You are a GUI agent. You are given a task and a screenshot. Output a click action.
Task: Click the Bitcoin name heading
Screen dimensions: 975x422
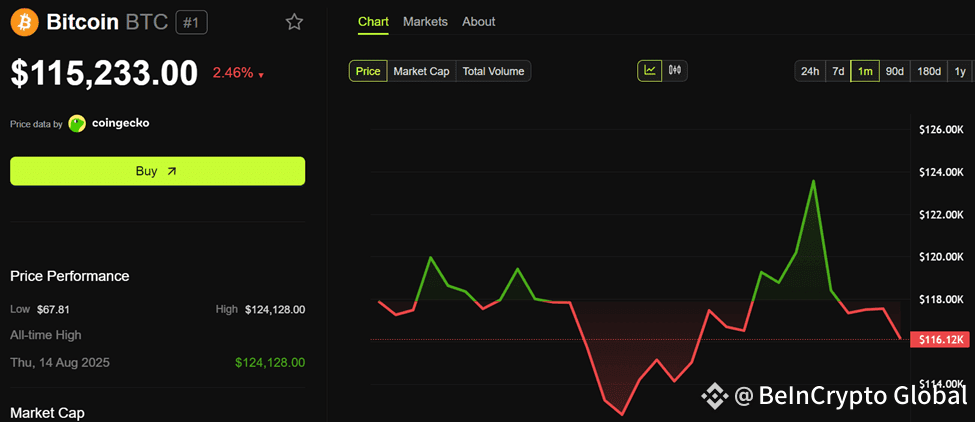pyautogui.click(x=82, y=23)
